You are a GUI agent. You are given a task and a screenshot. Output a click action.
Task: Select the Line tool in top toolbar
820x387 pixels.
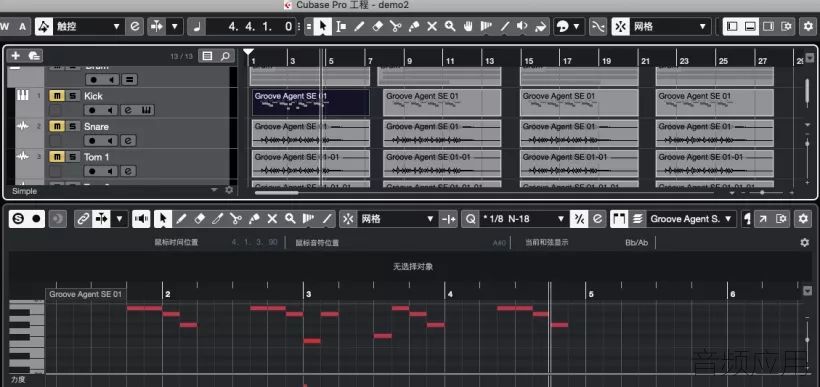pos(505,26)
